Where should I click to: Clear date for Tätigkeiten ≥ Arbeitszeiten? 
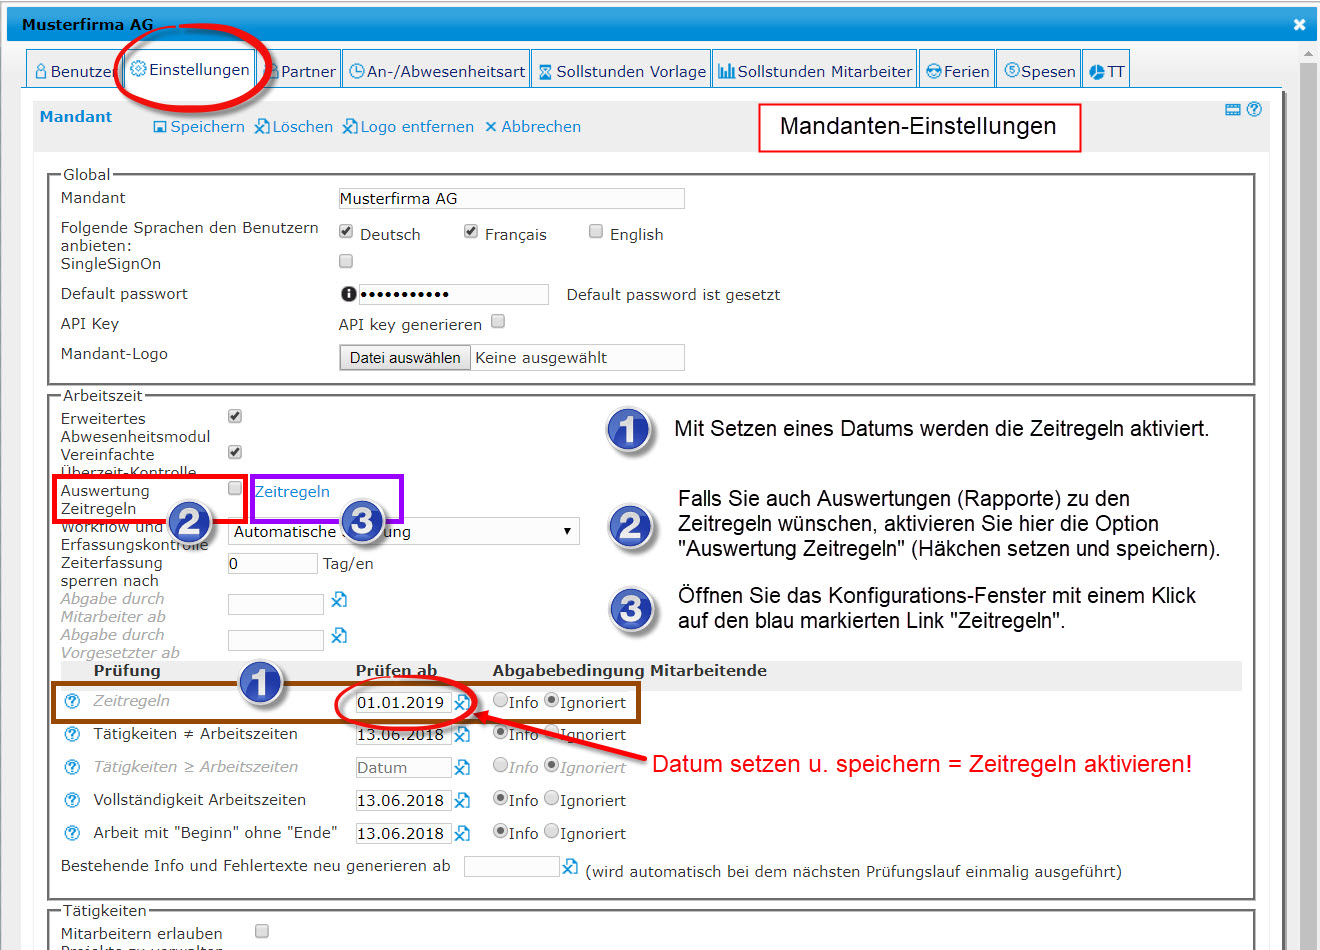(462, 767)
